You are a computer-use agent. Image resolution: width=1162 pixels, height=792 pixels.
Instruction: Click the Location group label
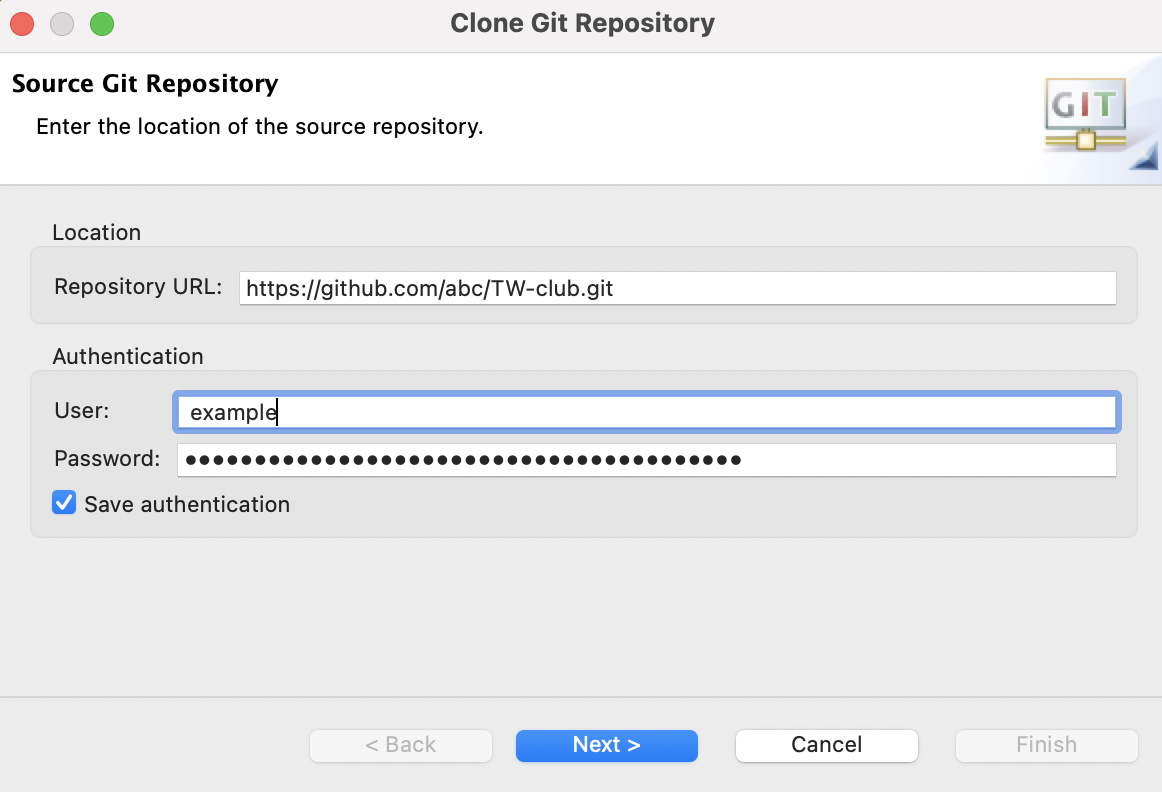[97, 232]
